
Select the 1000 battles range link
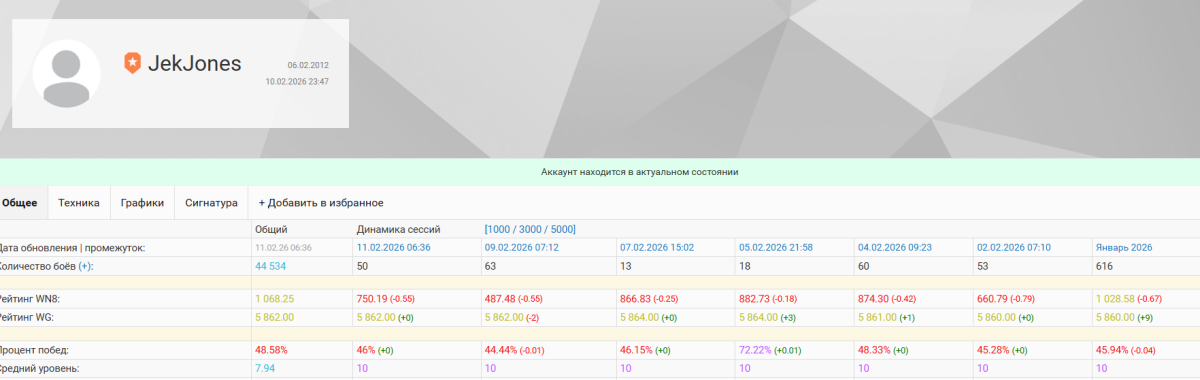(500, 229)
